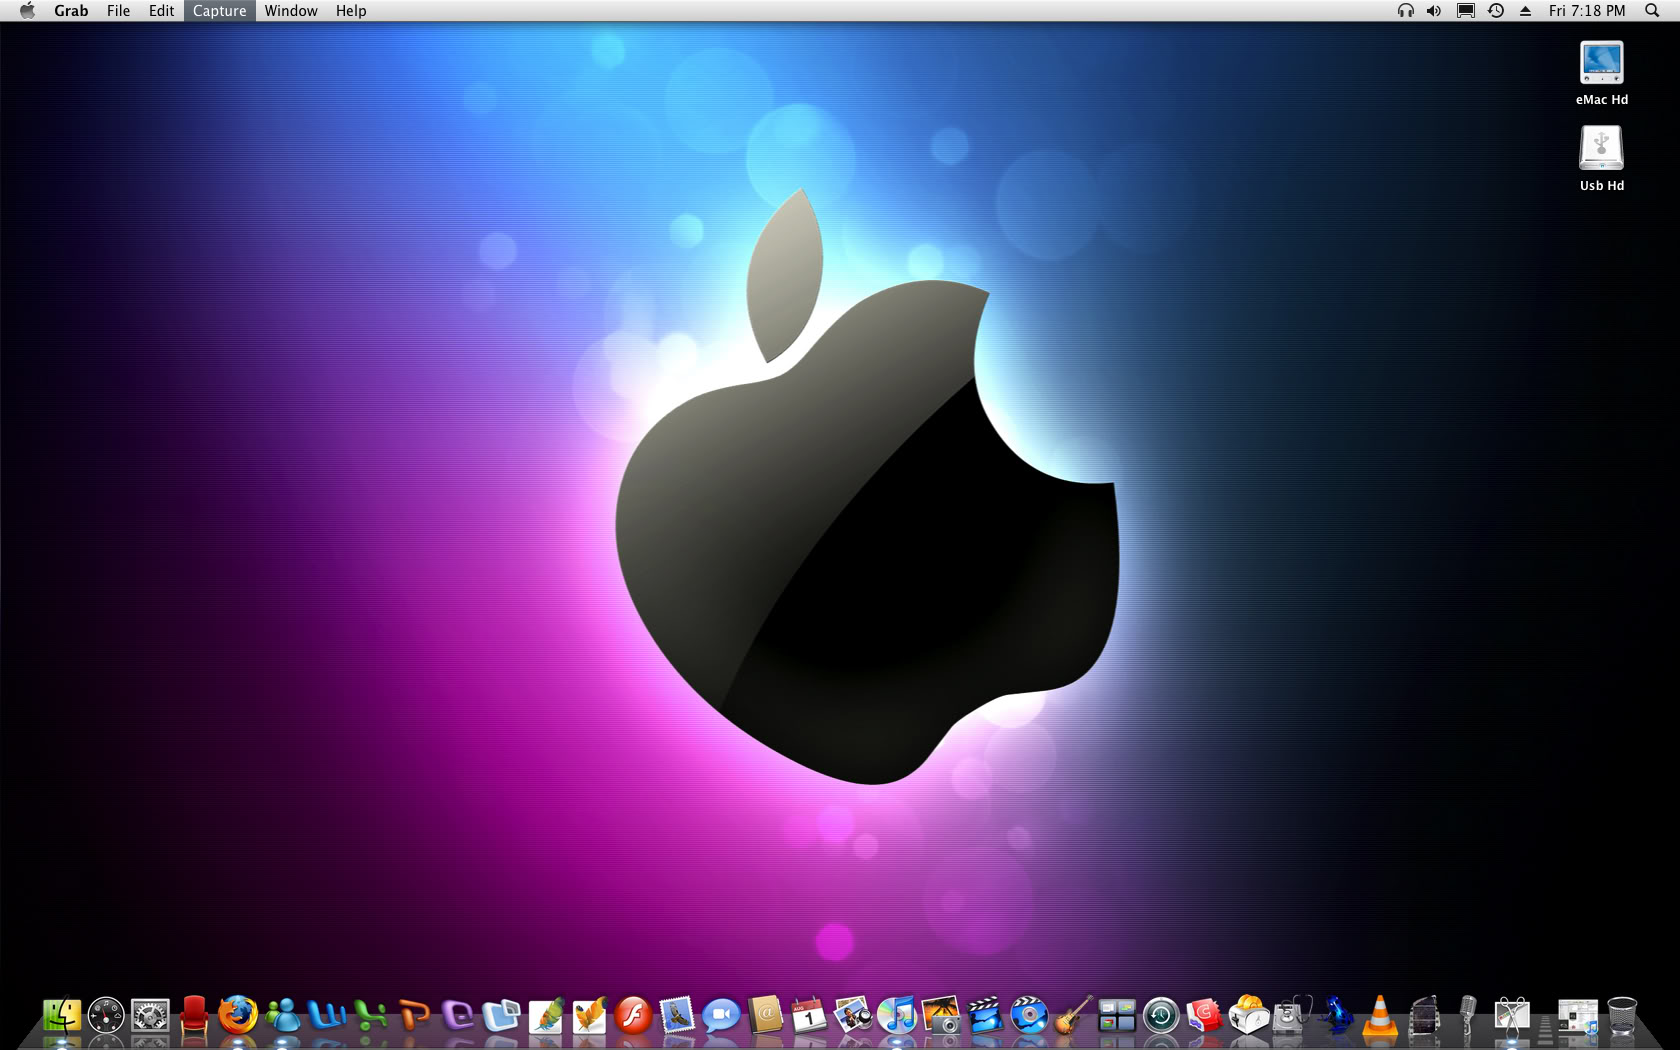Screen dimensions: 1680x1050
Task: Open the Trash in the Dock
Action: pos(1622,1016)
